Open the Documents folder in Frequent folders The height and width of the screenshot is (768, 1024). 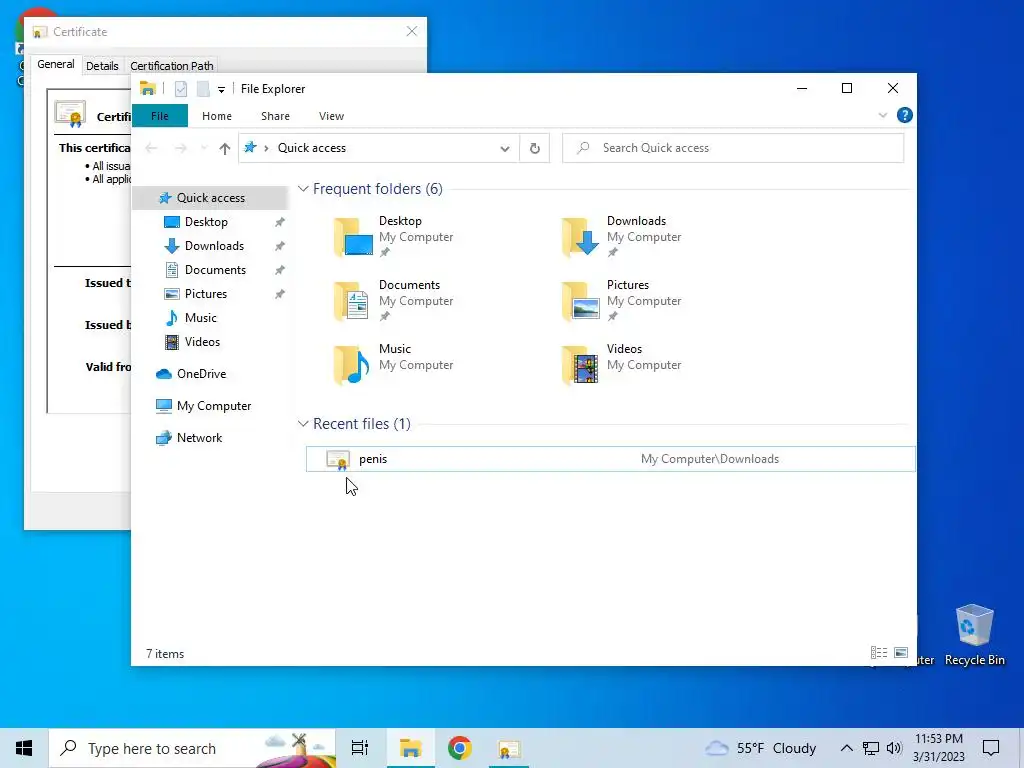[x=393, y=300]
